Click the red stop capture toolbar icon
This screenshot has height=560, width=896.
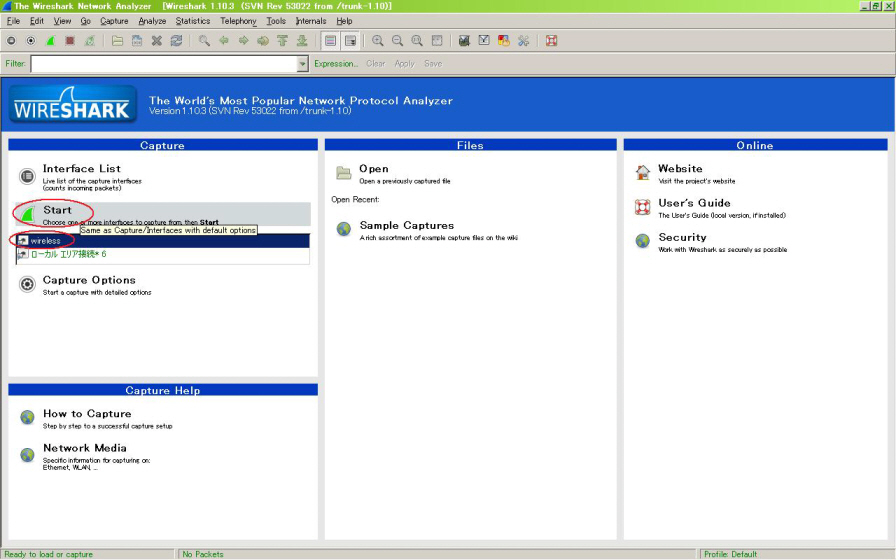(70, 41)
